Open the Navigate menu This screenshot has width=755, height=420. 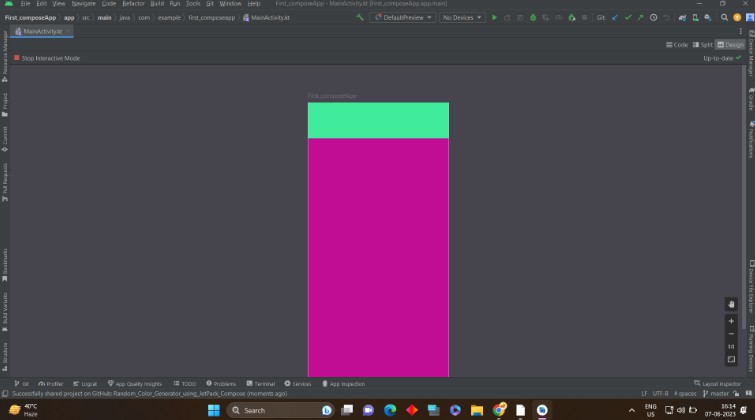(x=84, y=3)
